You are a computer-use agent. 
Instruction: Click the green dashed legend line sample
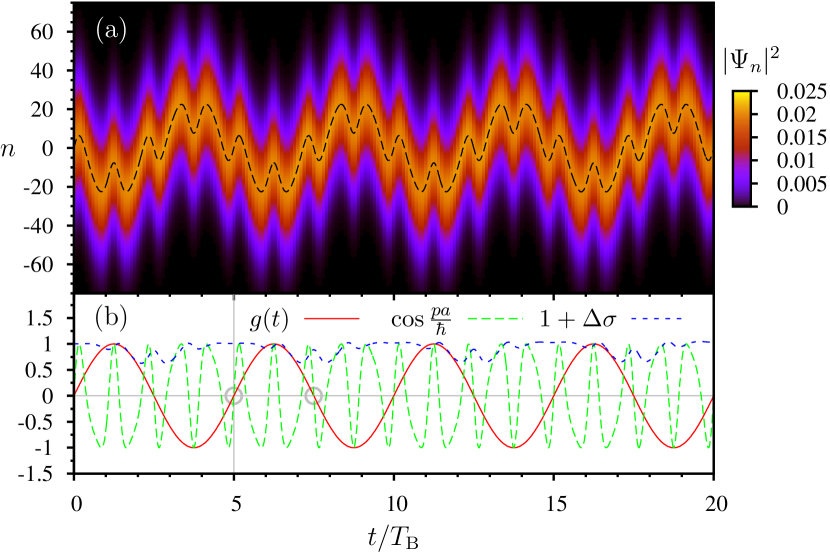click(x=495, y=319)
